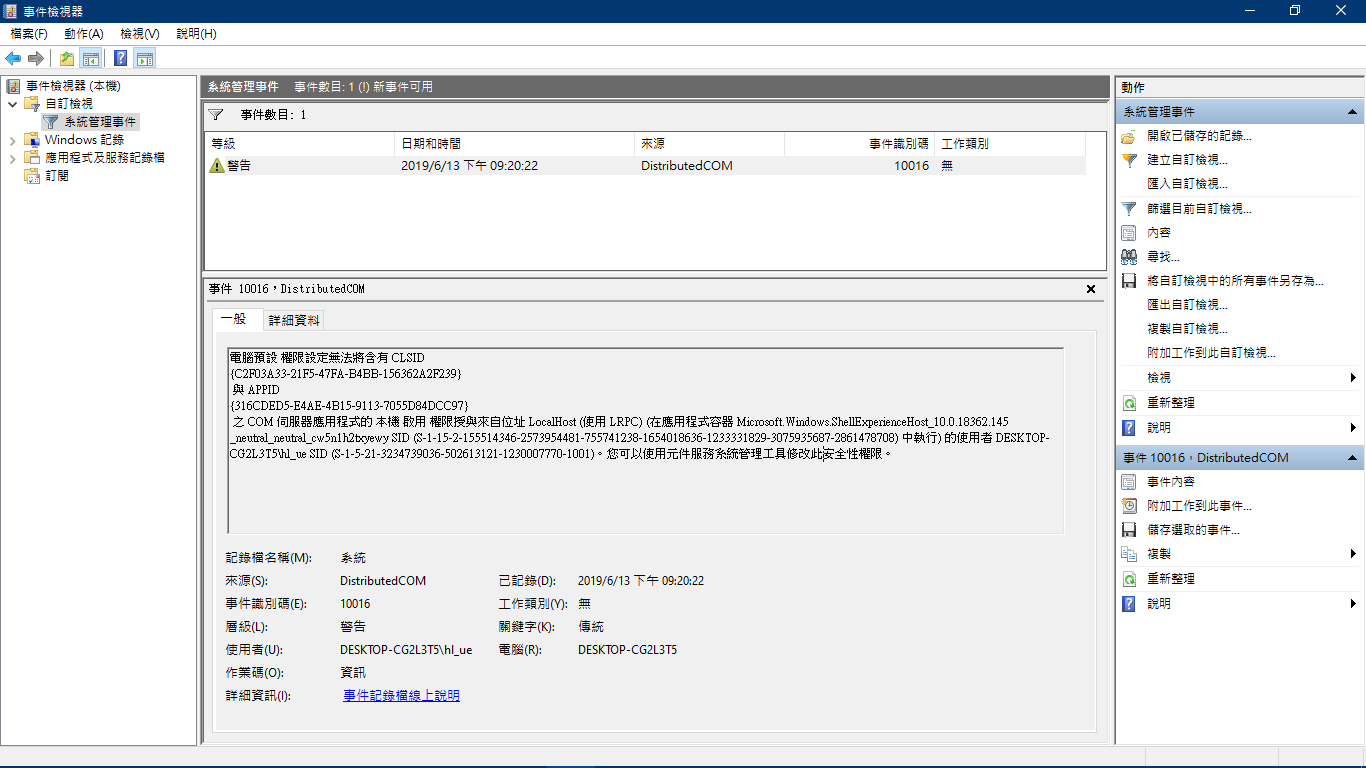Open the 檢視 submenu in the actions pane
Image resolution: width=1366 pixels, height=768 pixels.
click(1353, 378)
